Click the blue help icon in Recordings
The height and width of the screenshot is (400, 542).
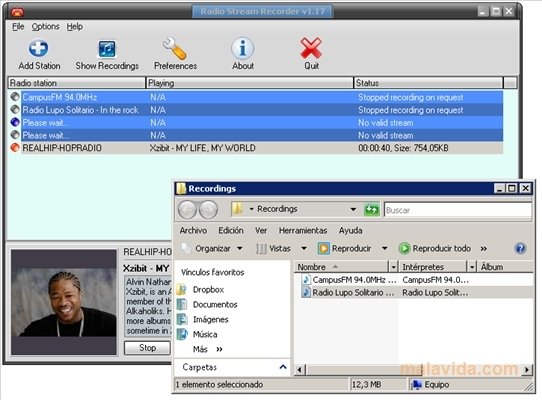tap(520, 248)
